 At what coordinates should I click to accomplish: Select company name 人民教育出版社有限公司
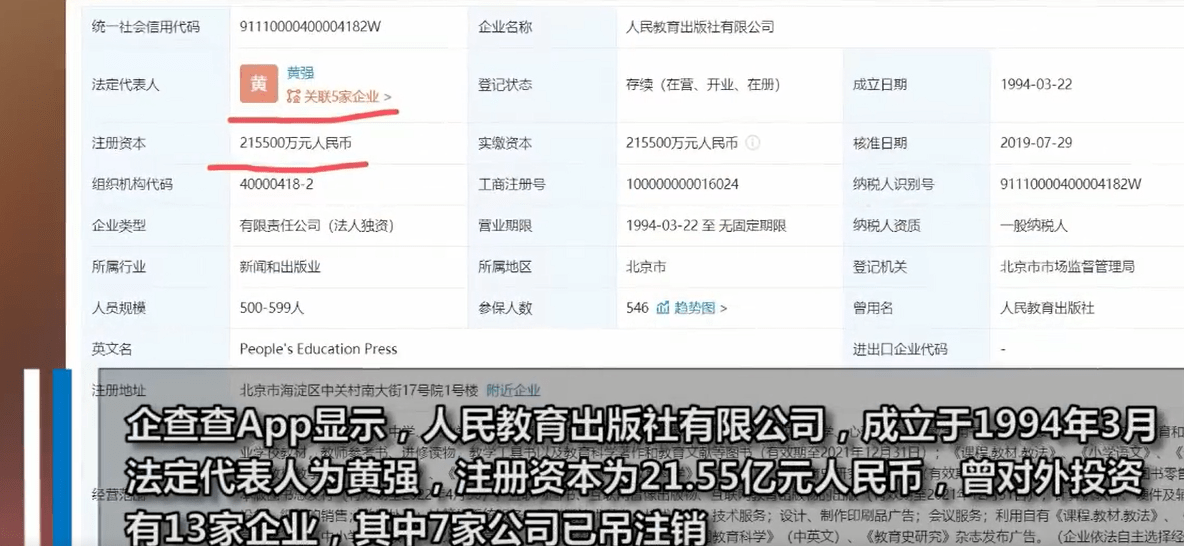[701, 27]
